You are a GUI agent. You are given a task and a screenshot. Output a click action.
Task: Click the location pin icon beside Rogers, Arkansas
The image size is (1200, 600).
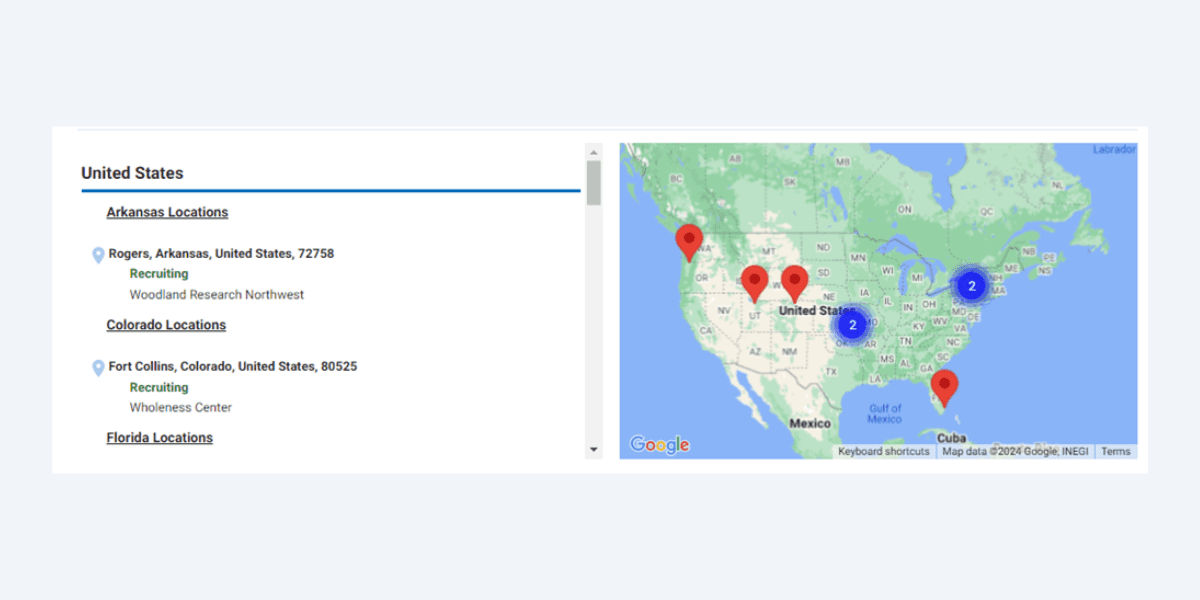98,255
